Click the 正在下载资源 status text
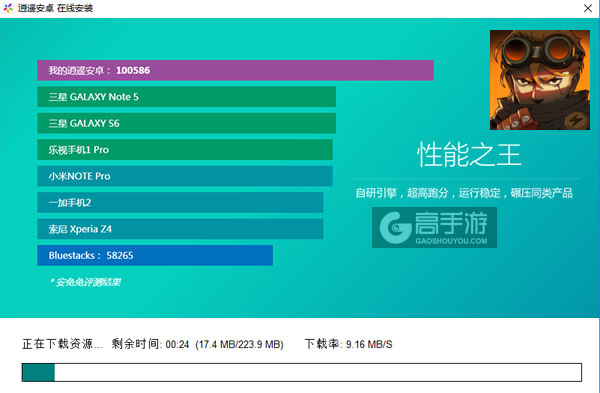The height and width of the screenshot is (393, 600). pos(62,344)
